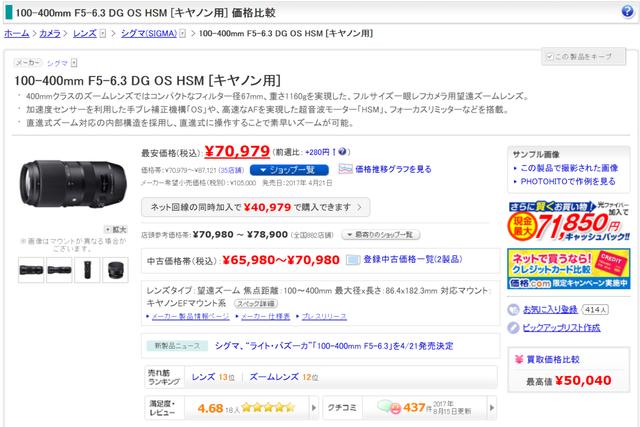The height and width of the screenshot is (427, 640).
Task: Open レンズ breadcrumb link
Action: (85, 33)
